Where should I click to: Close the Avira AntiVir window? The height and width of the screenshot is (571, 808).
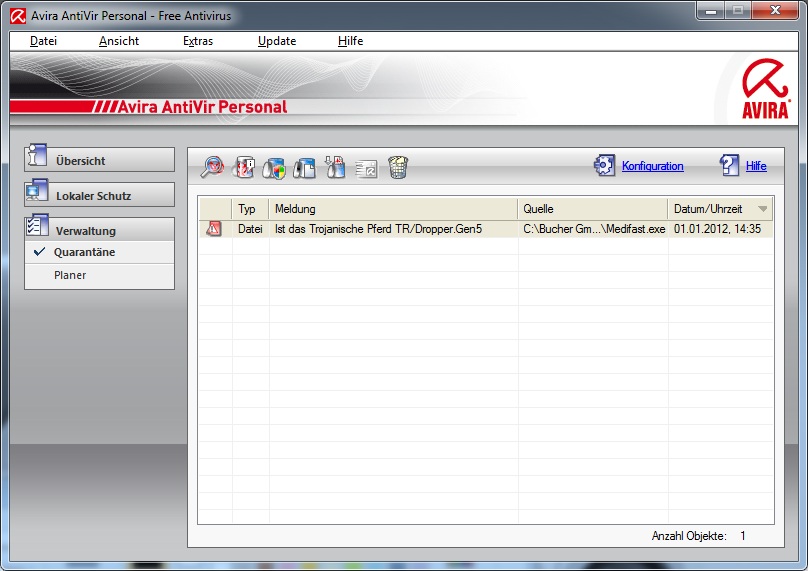pos(775,10)
